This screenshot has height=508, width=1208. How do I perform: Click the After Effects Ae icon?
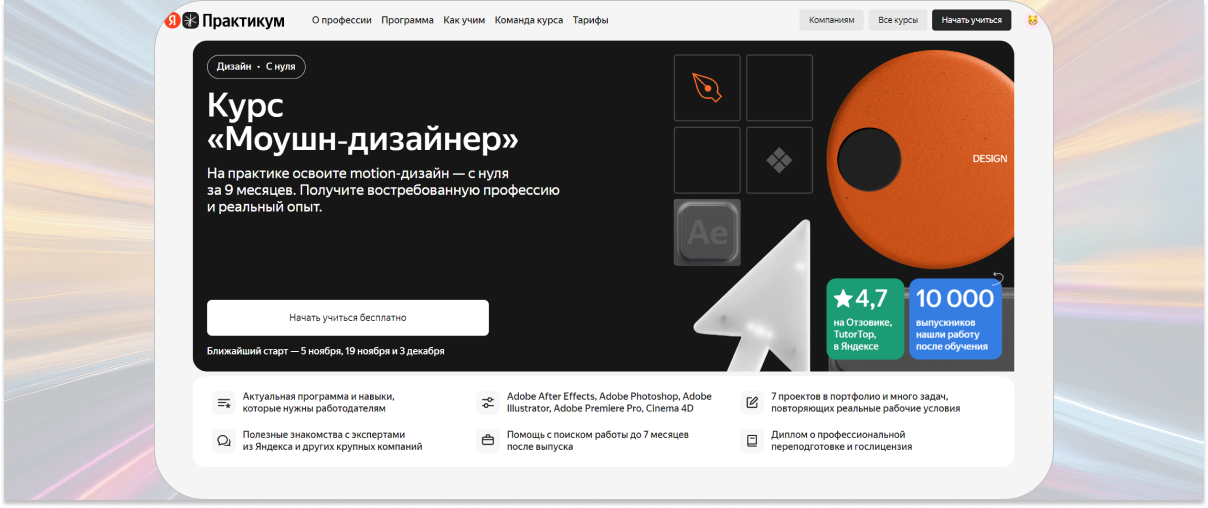707,232
